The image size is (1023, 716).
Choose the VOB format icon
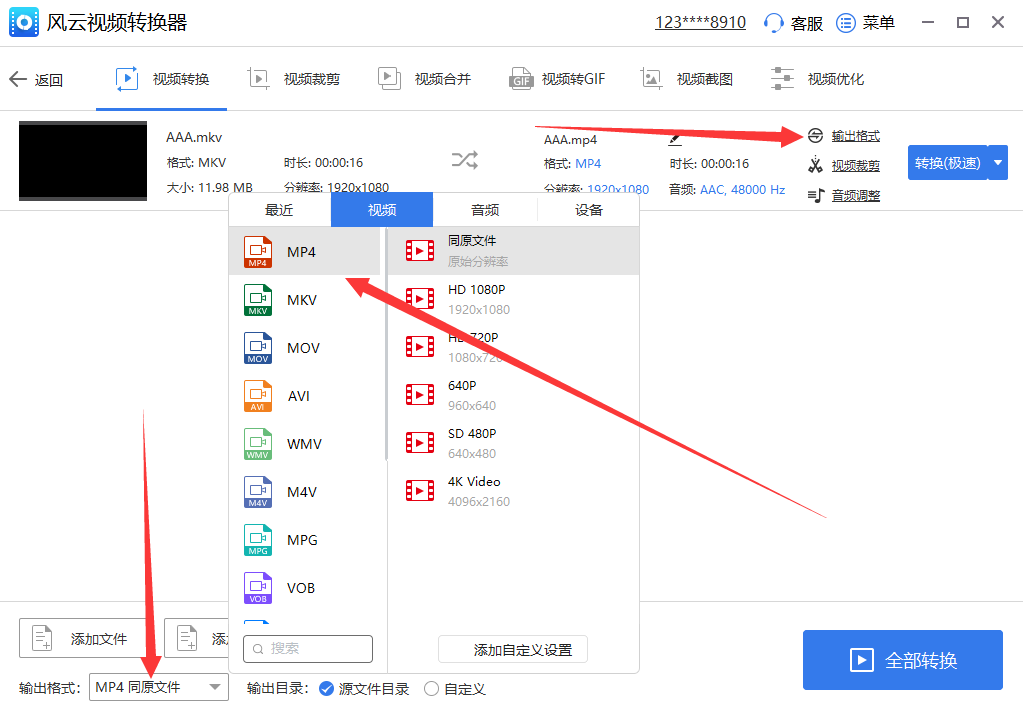click(258, 588)
